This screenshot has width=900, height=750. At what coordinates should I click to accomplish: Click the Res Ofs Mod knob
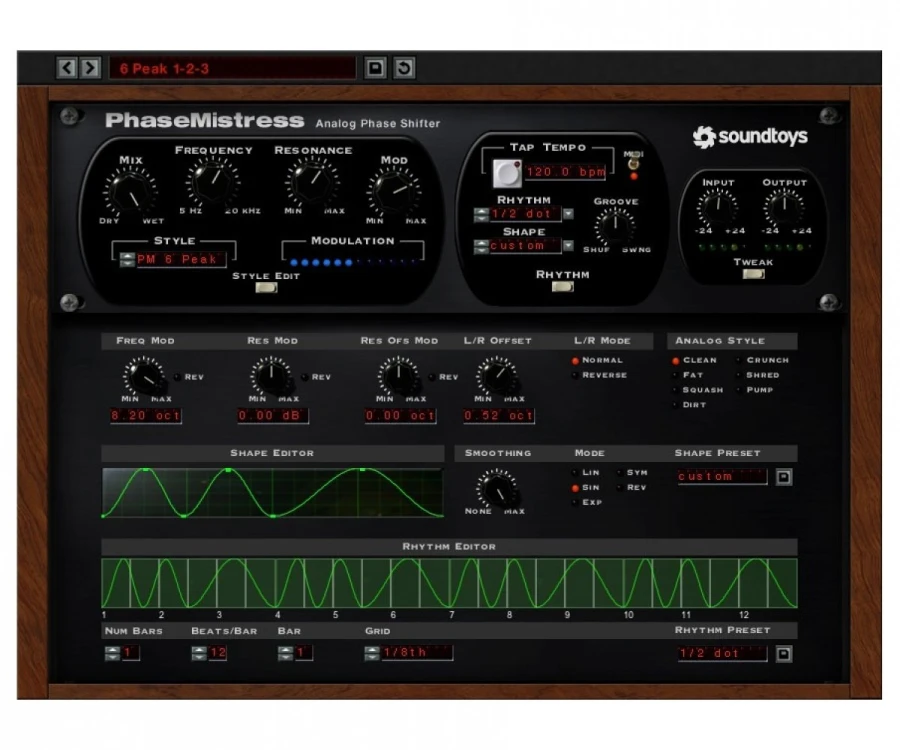(x=399, y=376)
